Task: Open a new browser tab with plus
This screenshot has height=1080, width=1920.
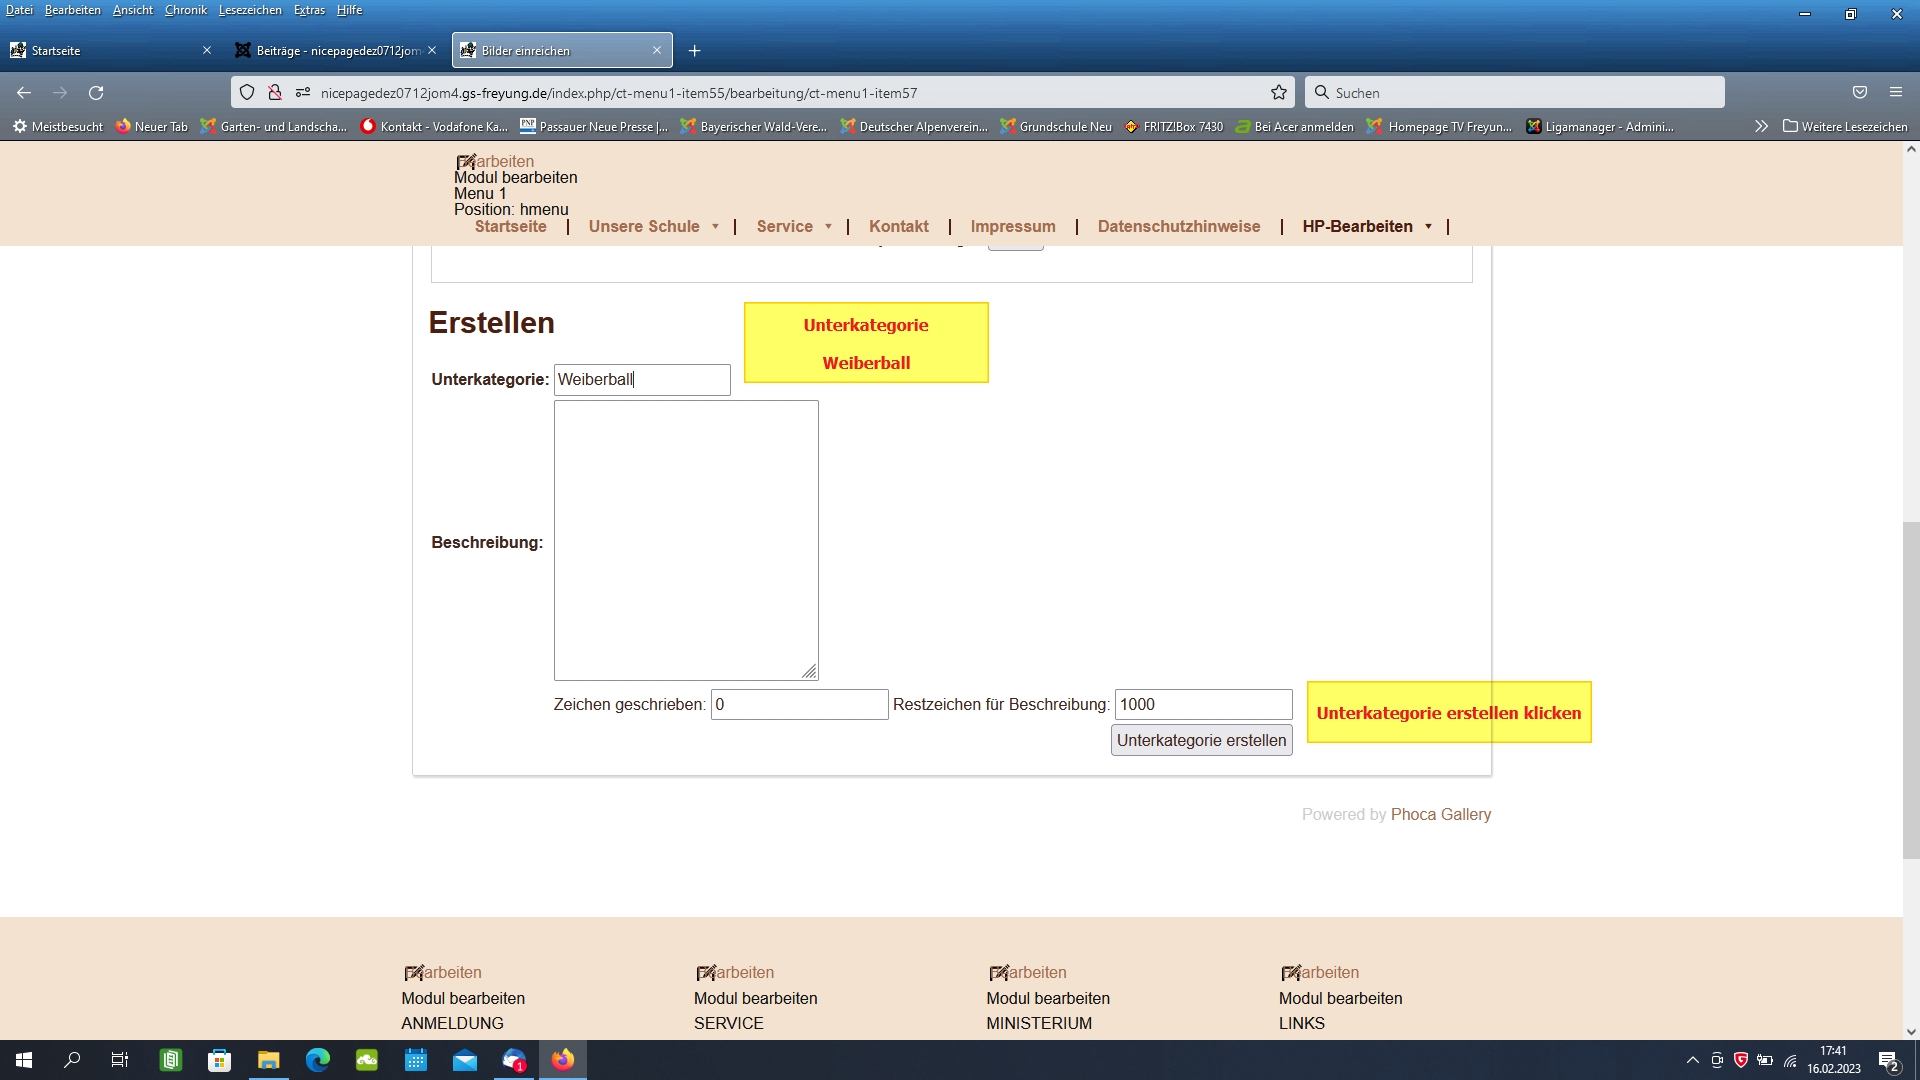Action: point(694,51)
